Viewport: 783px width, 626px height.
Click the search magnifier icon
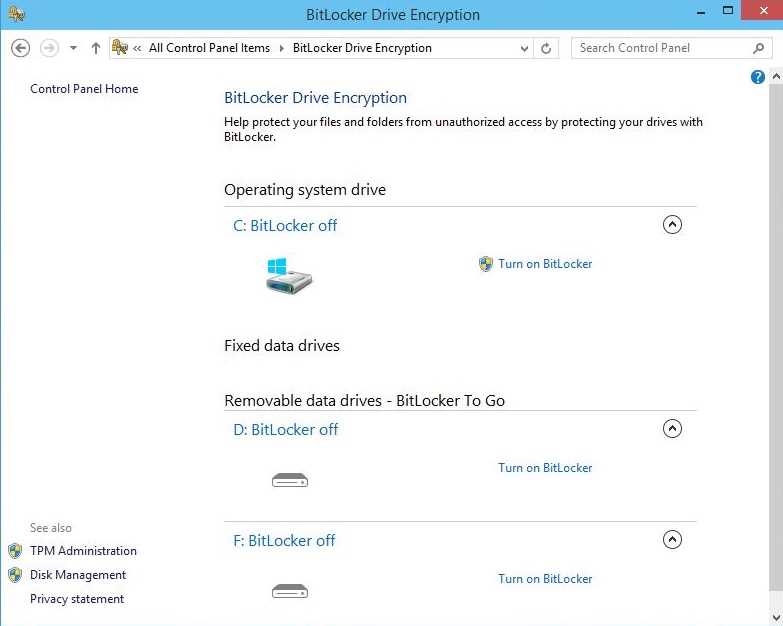759,48
